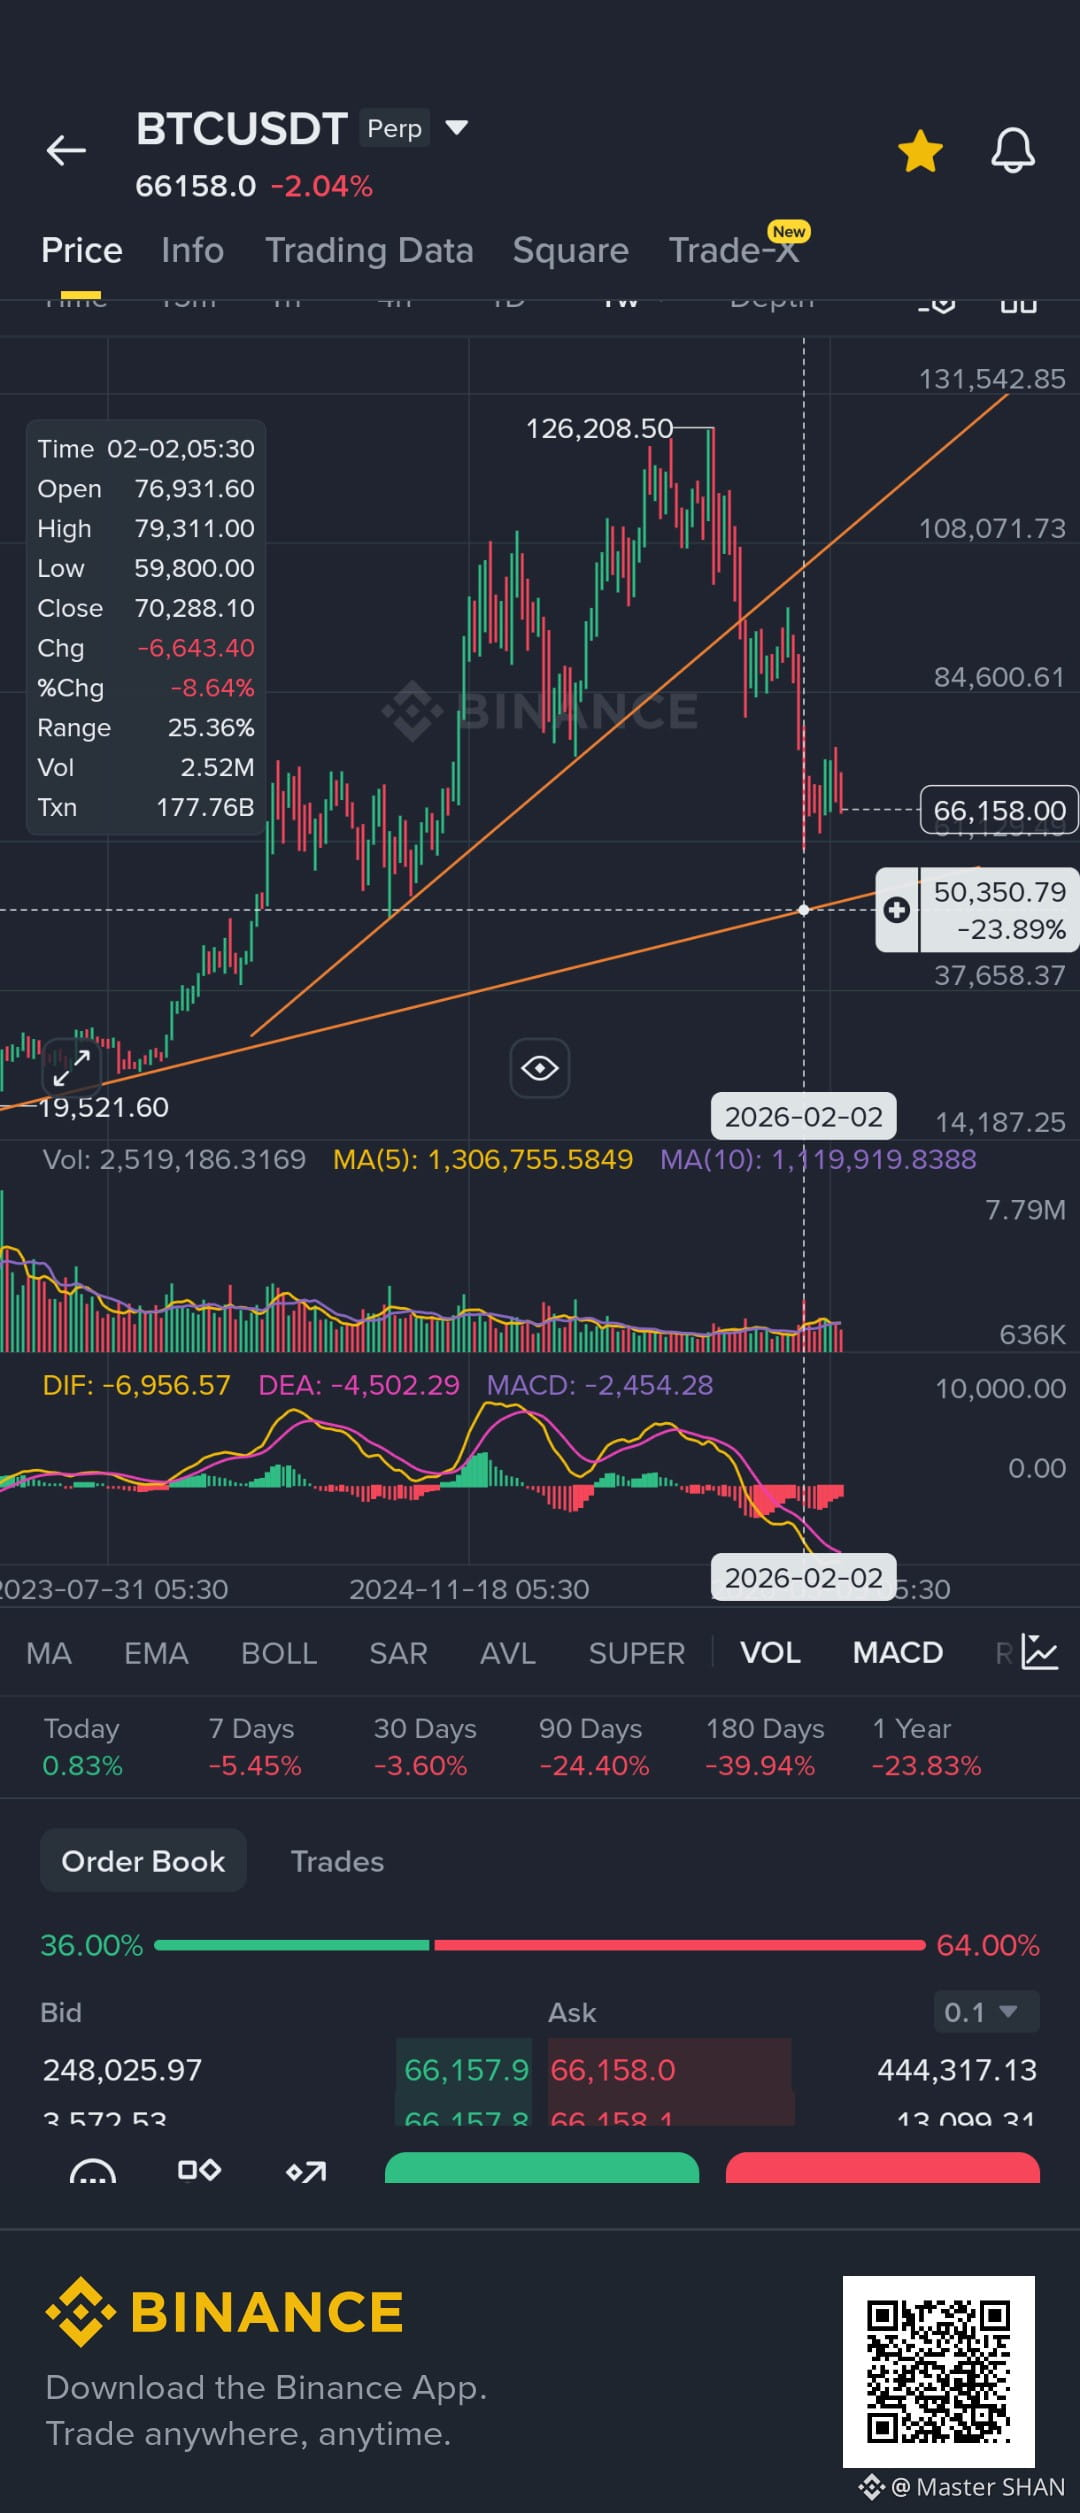Screen dimensions: 1080x2513
Task: Tap the 7 Days -5.45% performance
Action: tap(255, 1747)
